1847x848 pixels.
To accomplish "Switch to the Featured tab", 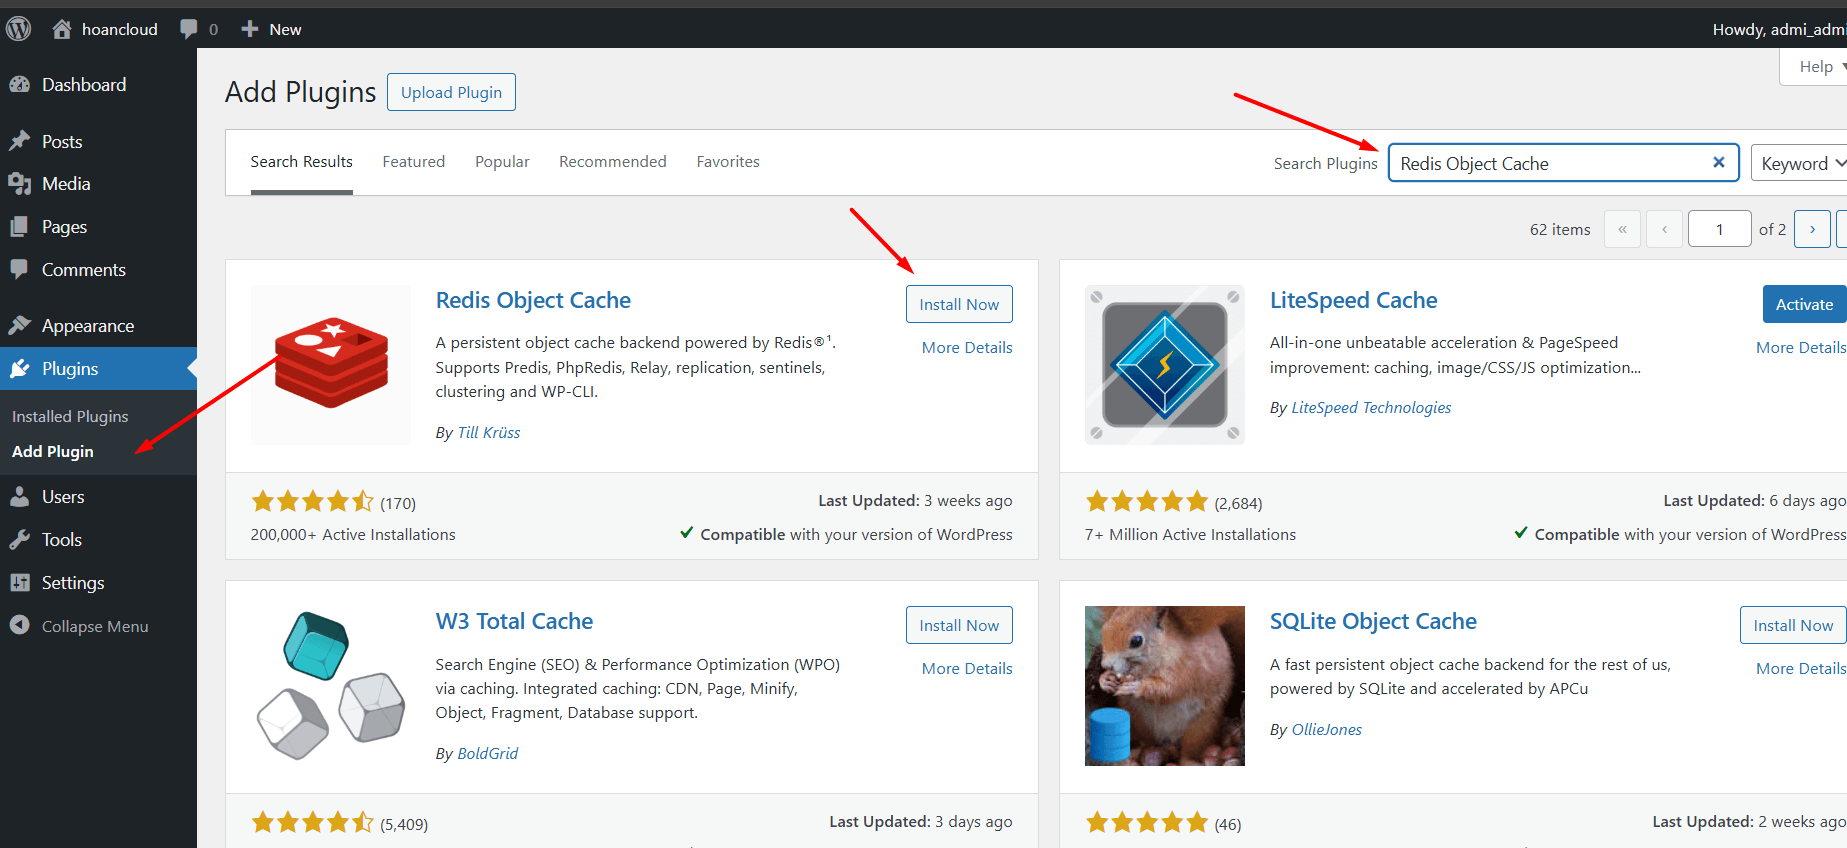I will 413,162.
